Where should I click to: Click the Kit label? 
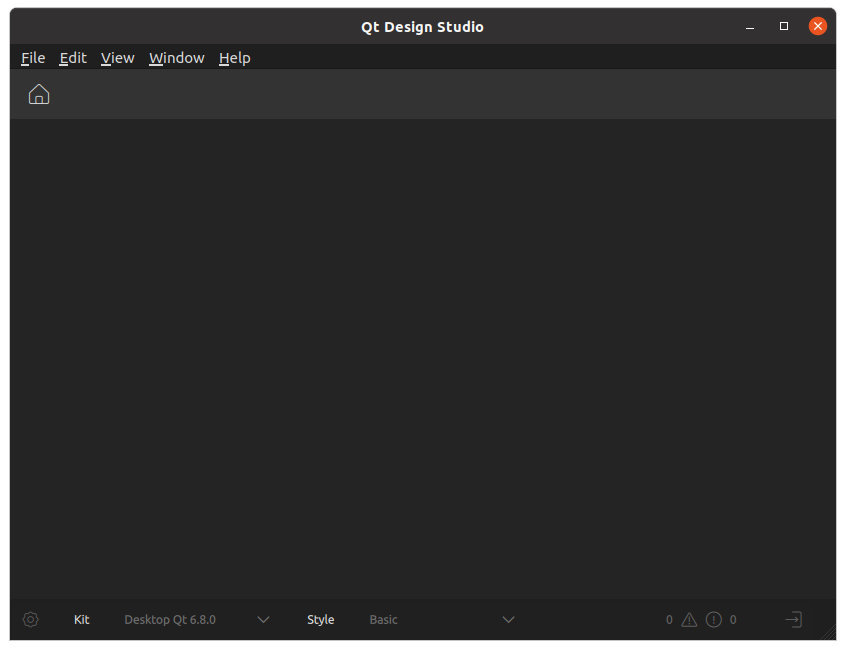81,620
